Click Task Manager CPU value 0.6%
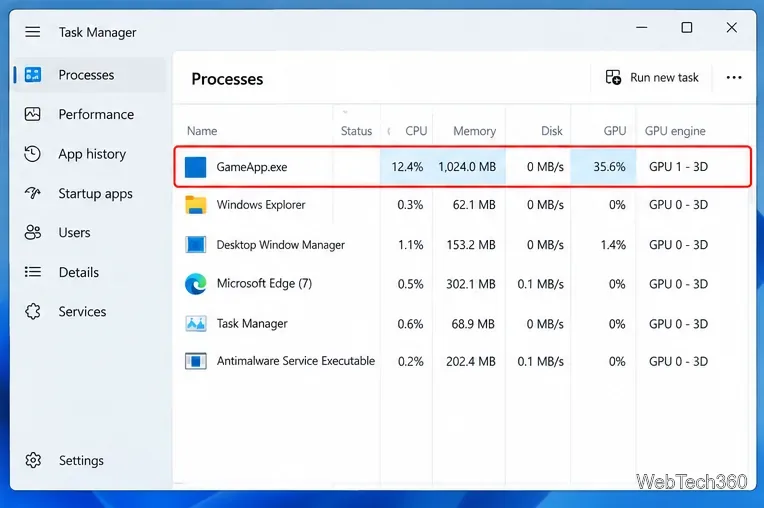 (410, 324)
